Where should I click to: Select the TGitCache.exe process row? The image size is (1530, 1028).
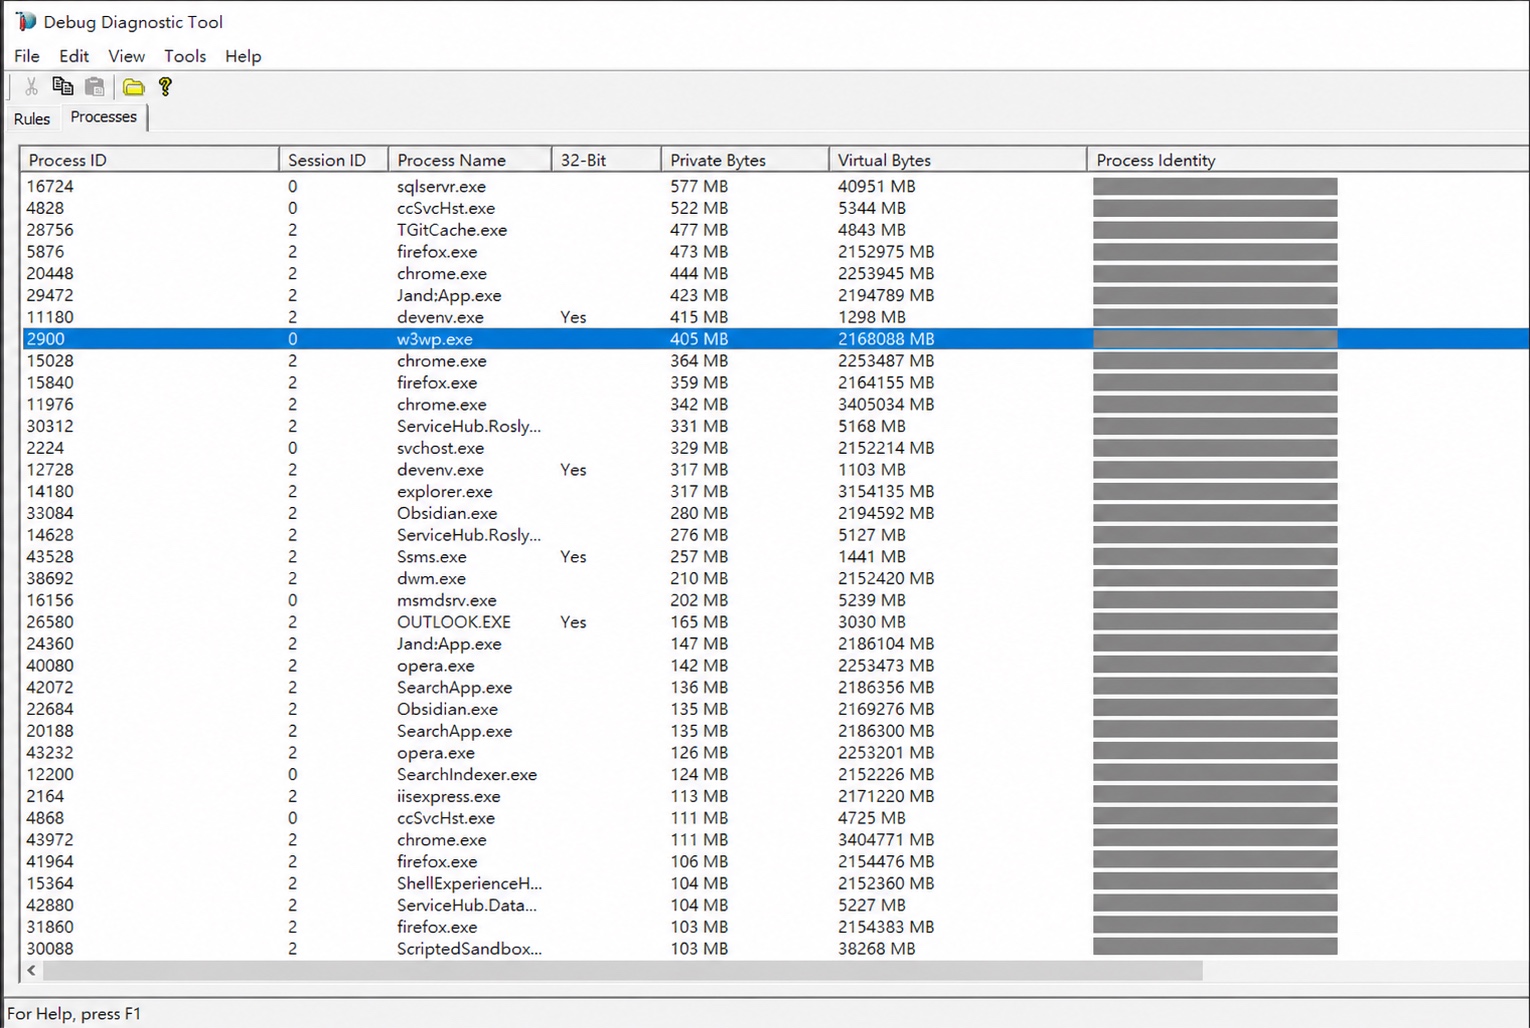[775, 230]
